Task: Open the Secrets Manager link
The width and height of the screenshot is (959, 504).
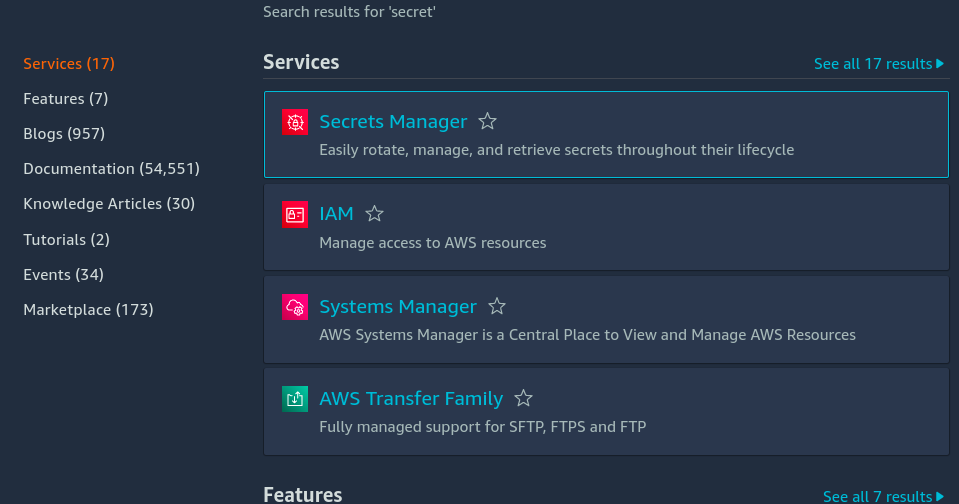Action: click(x=393, y=122)
